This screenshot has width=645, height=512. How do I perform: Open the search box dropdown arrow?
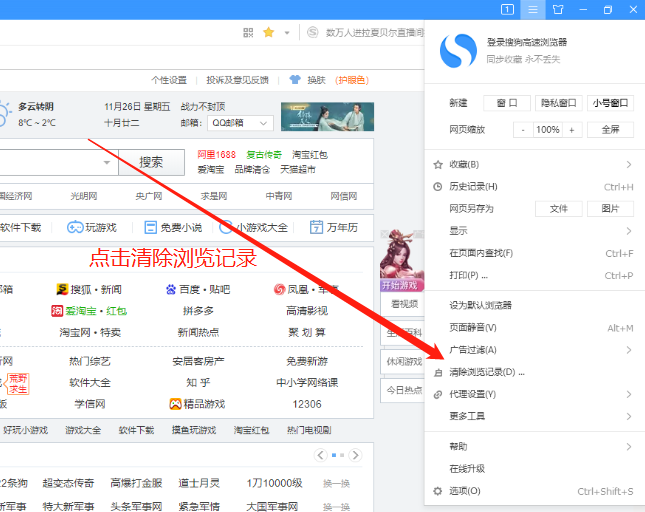tap(107, 162)
